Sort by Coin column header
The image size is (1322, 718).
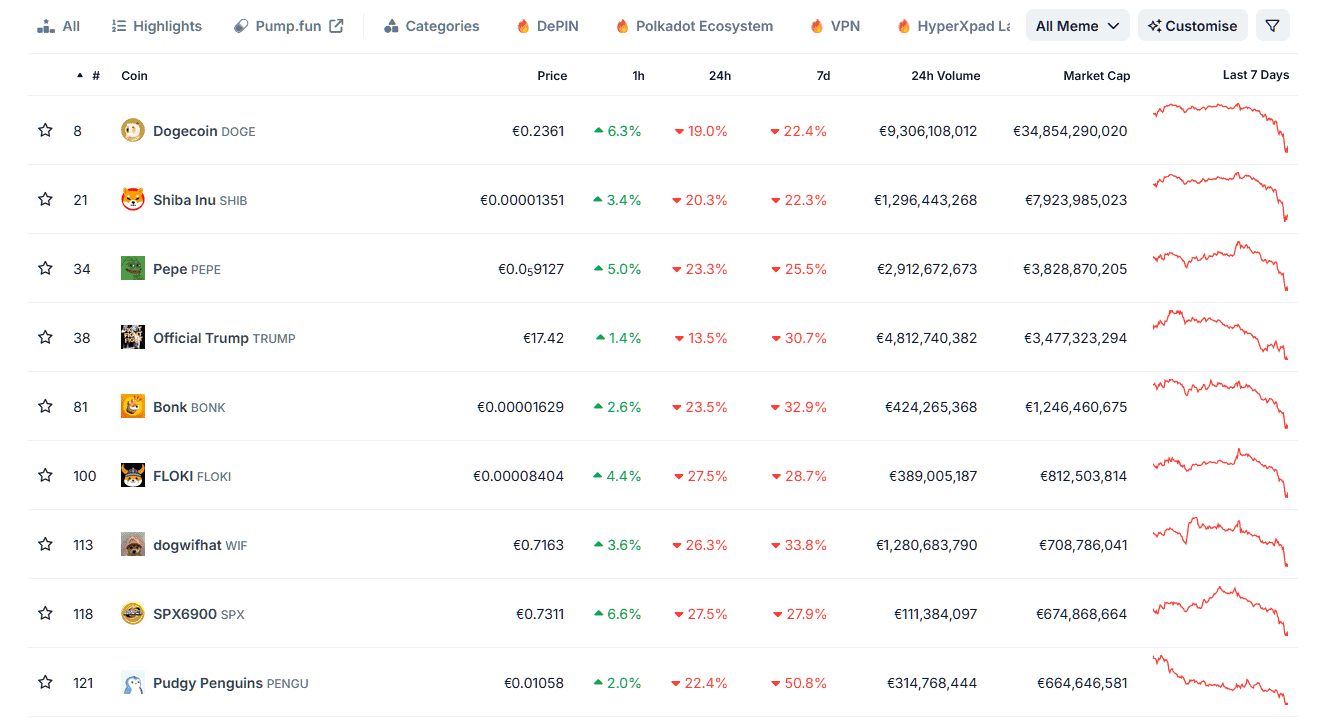coord(134,75)
